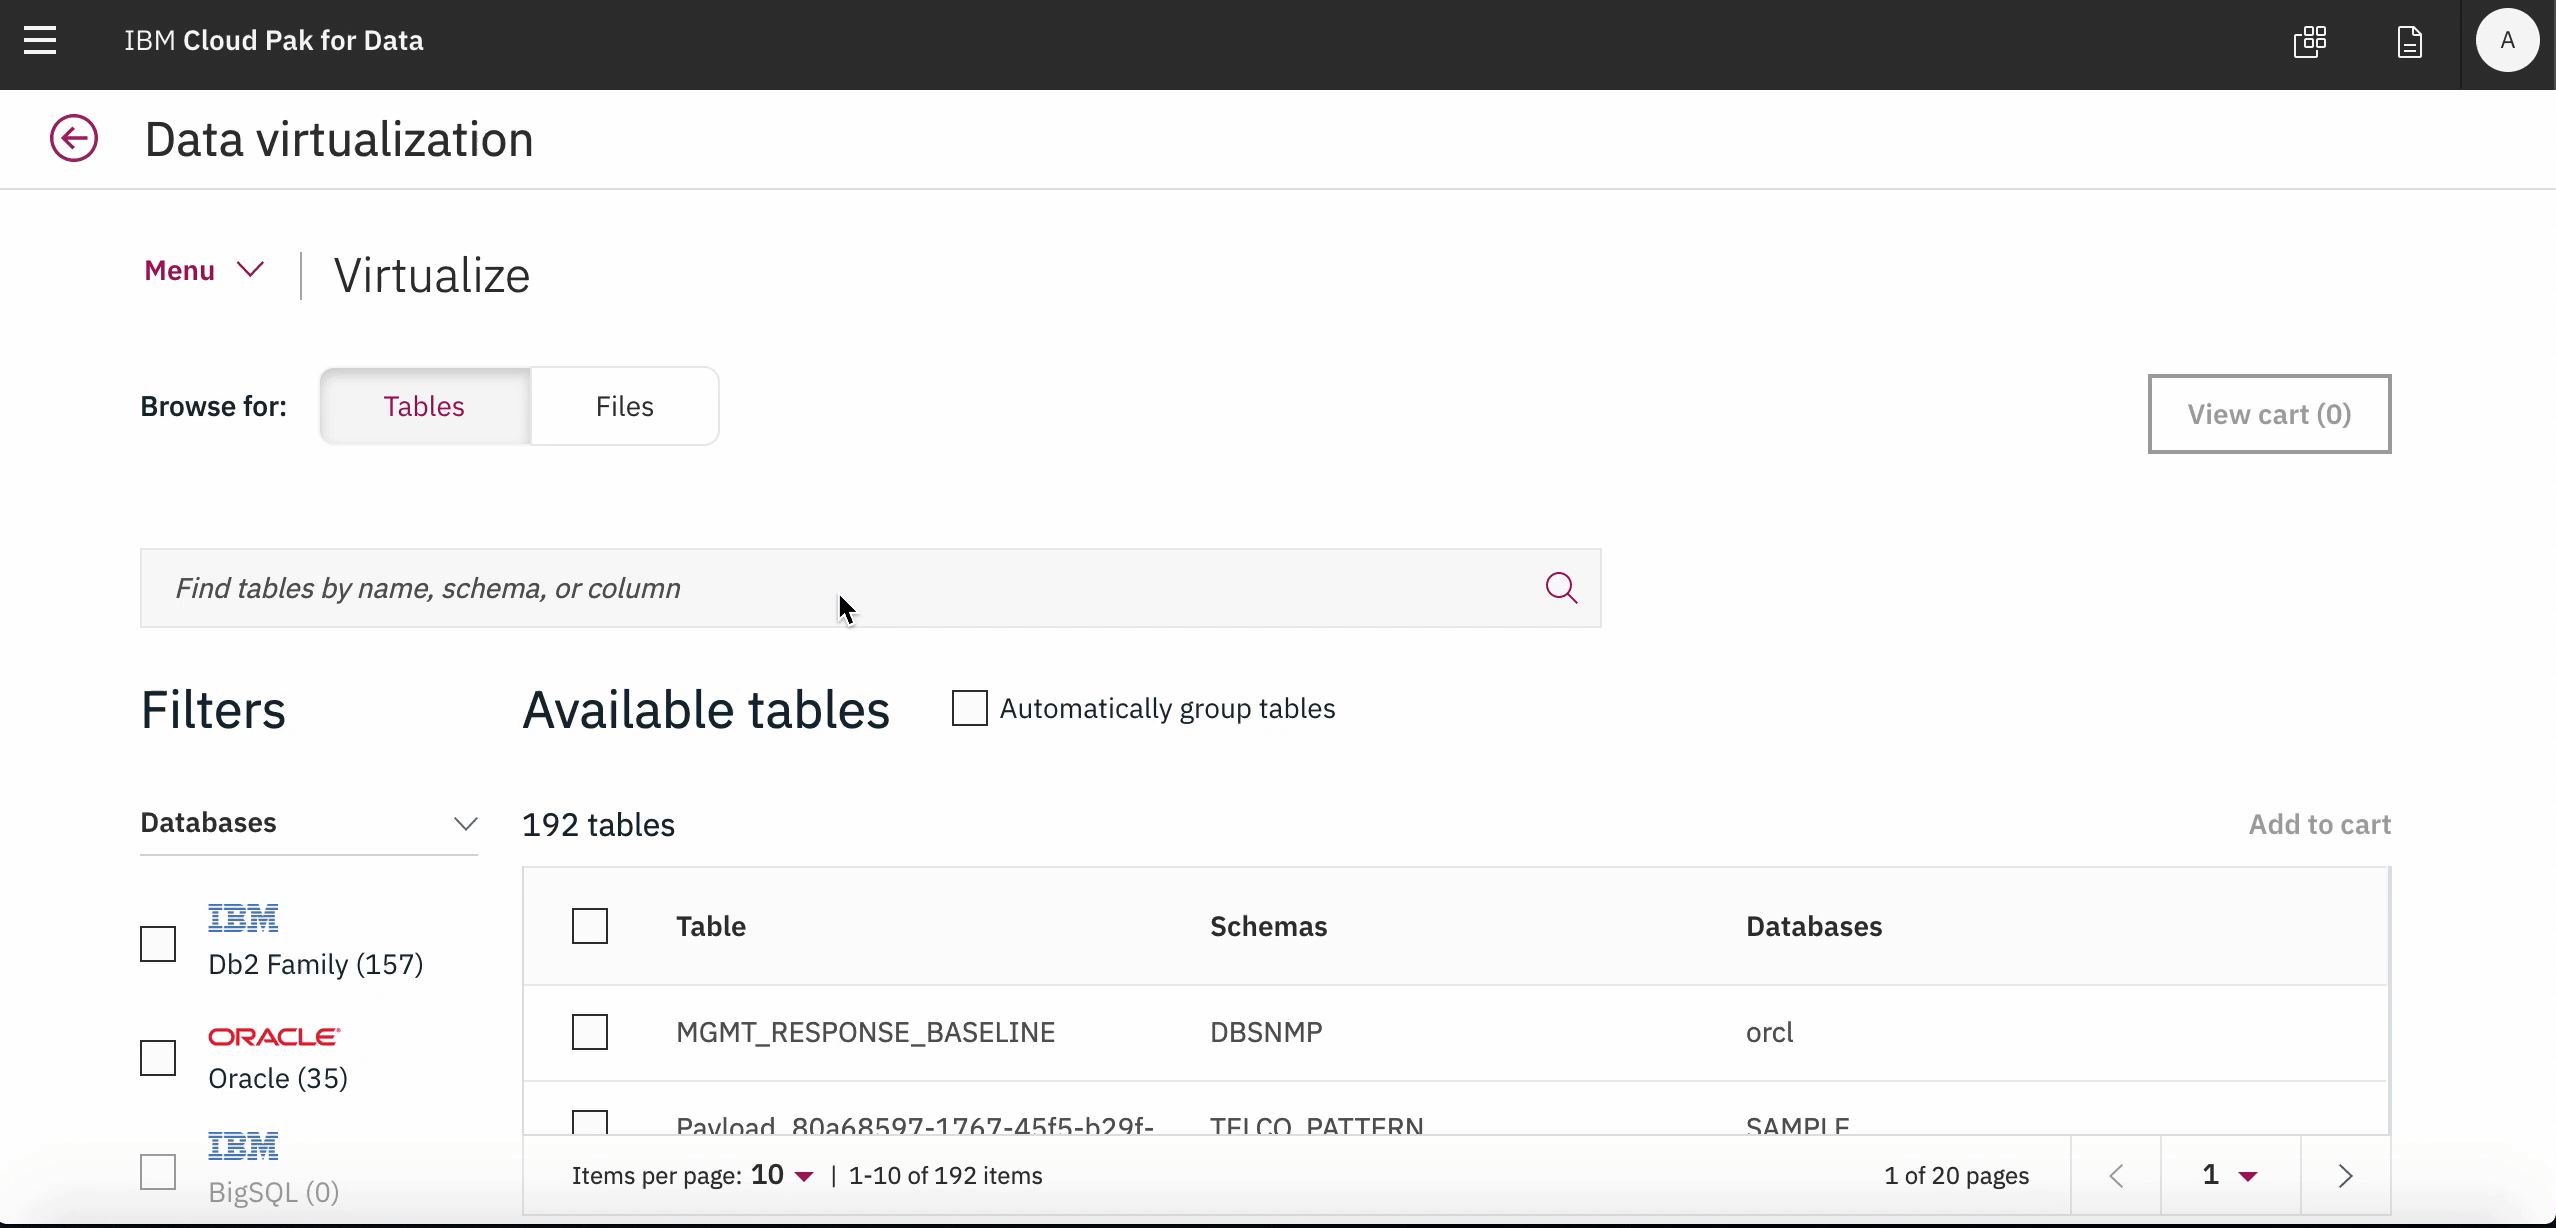The height and width of the screenshot is (1228, 2556).
Task: Go to next page of tables
Action: click(x=2345, y=1176)
